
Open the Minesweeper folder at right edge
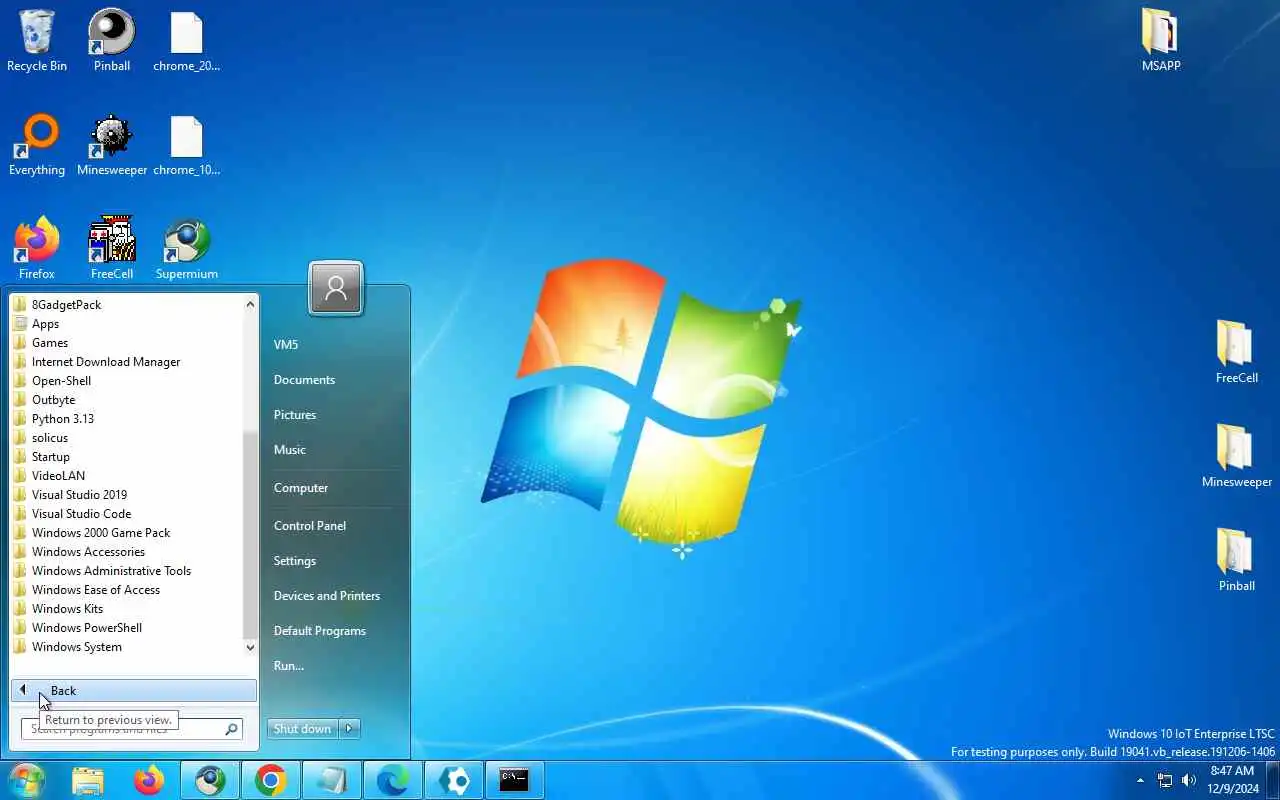pyautogui.click(x=1236, y=456)
